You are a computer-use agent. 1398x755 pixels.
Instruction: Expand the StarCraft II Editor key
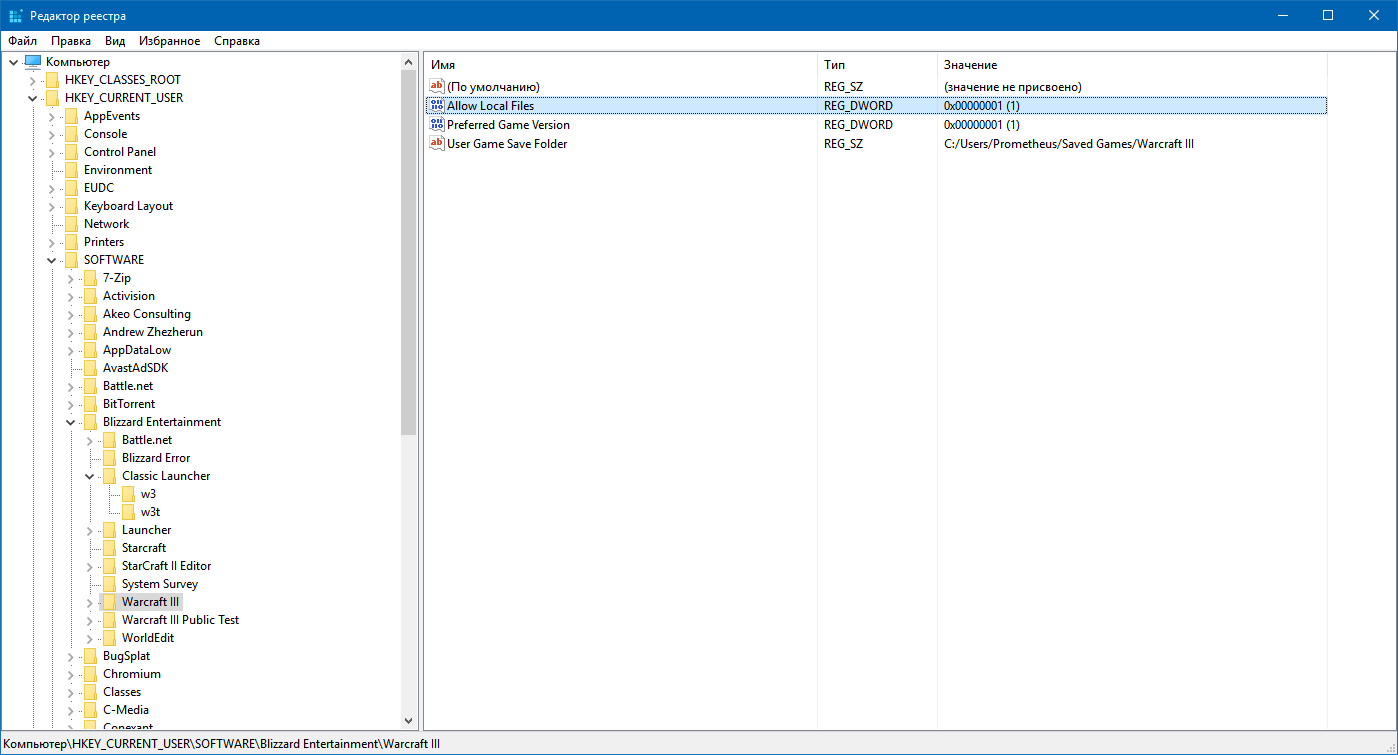tap(89, 566)
